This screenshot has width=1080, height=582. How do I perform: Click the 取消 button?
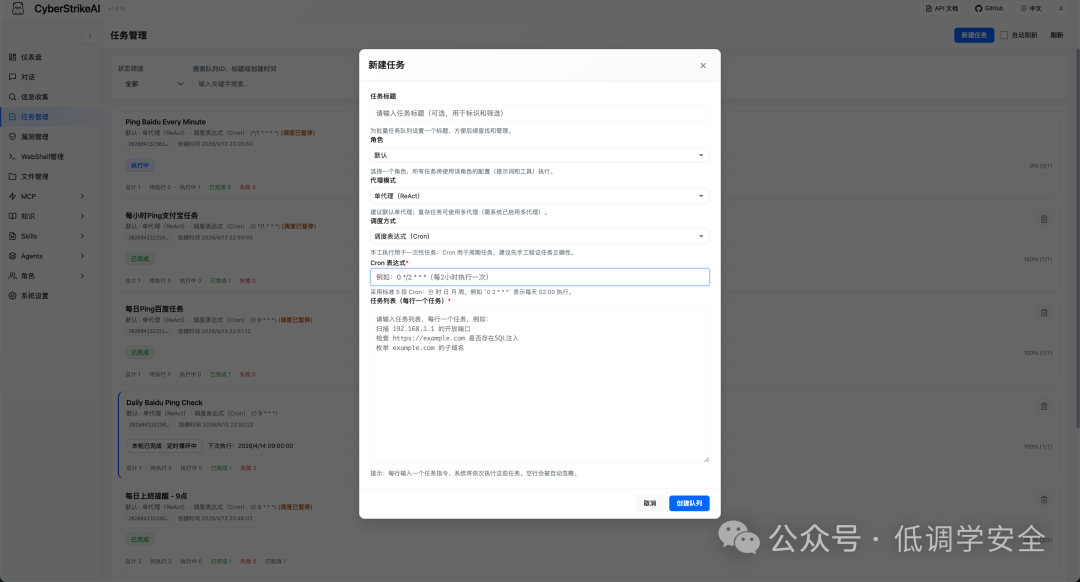pos(650,503)
